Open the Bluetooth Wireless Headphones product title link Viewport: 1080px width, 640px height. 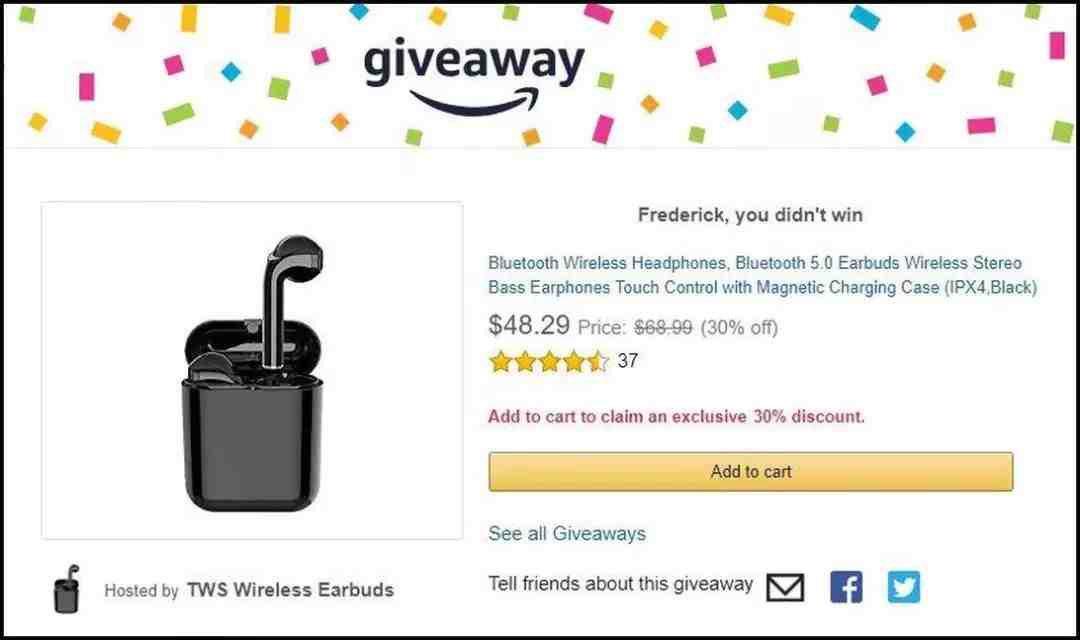[x=762, y=275]
